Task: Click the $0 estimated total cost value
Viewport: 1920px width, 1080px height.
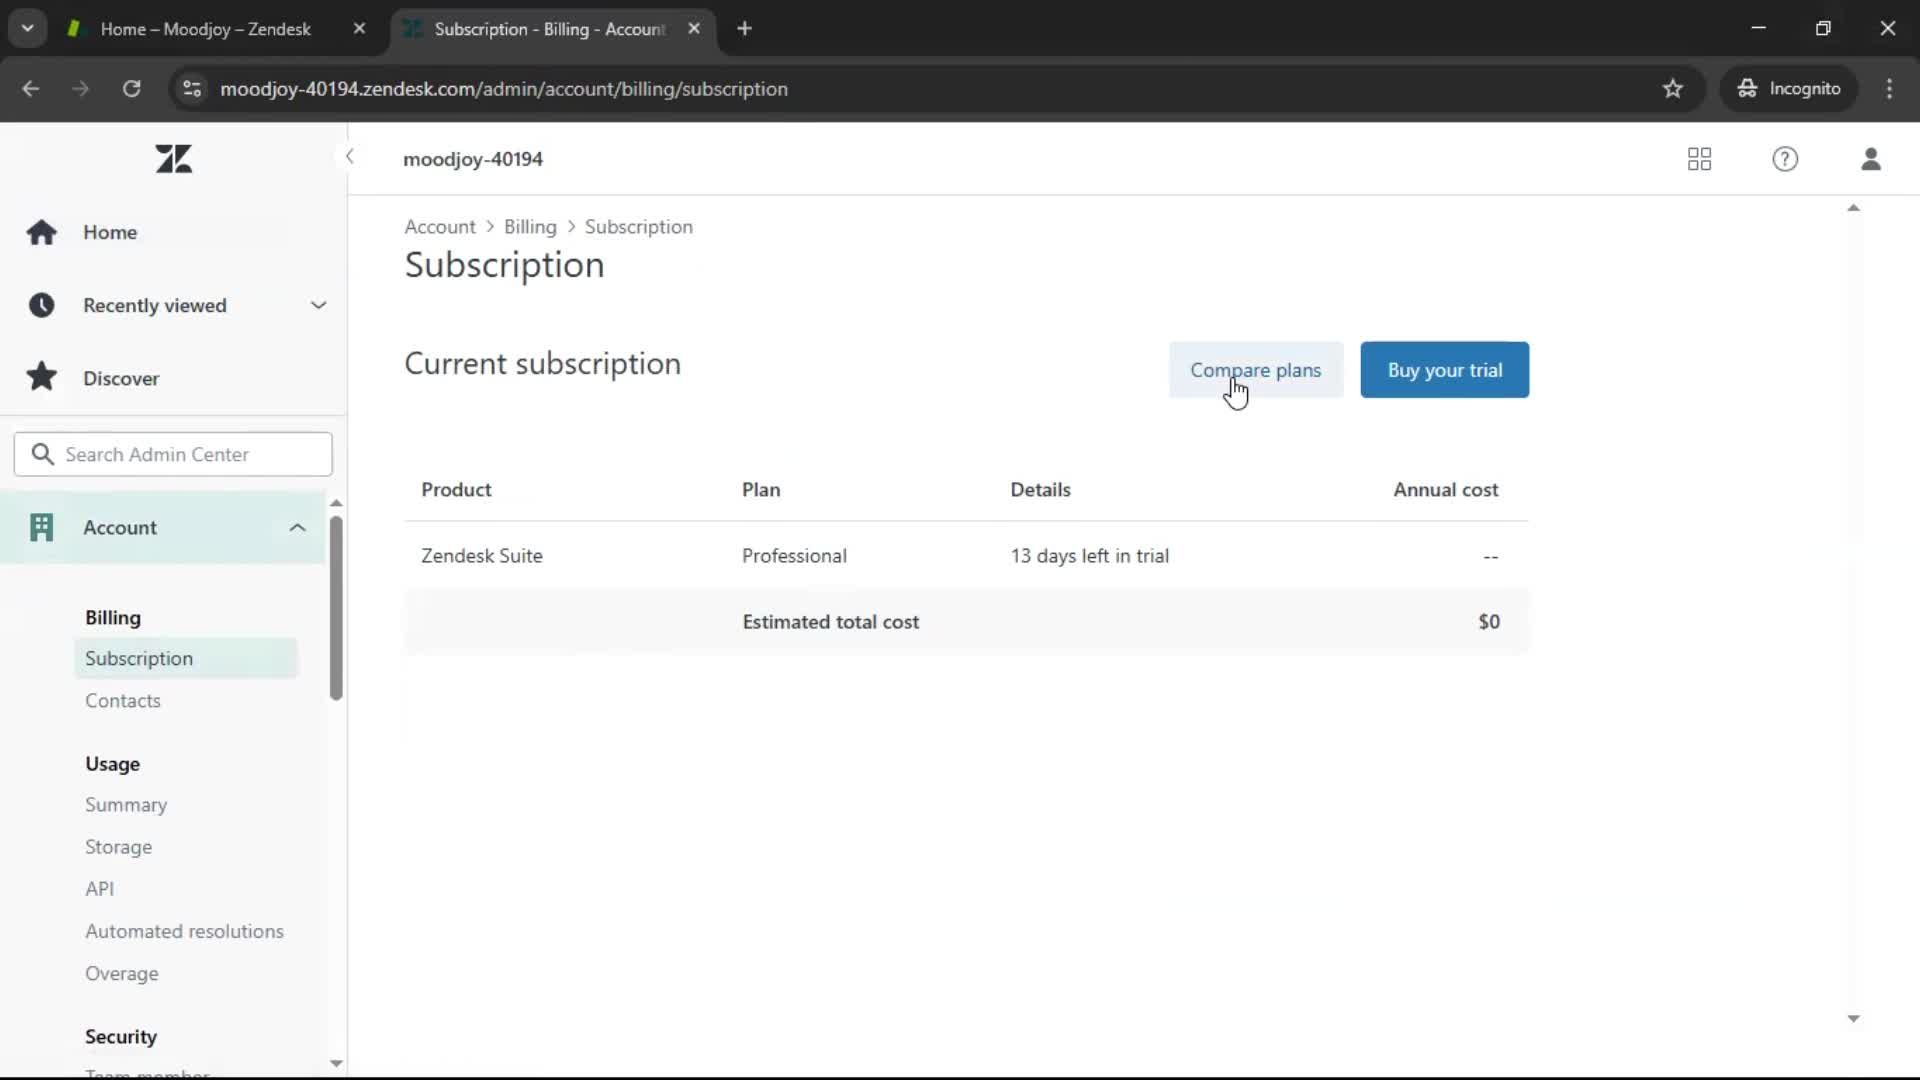Action: click(x=1488, y=621)
